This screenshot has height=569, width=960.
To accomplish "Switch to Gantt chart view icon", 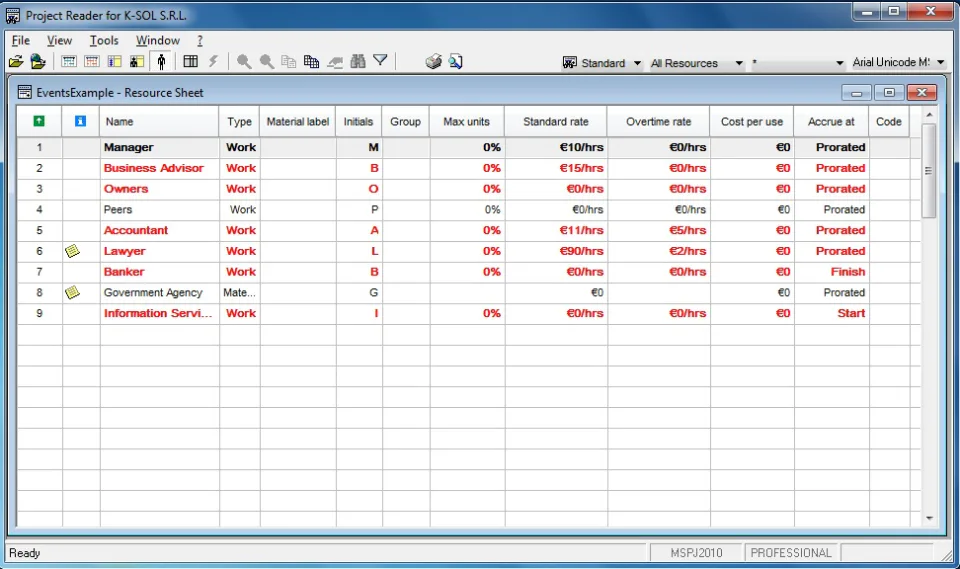I will (69, 62).
